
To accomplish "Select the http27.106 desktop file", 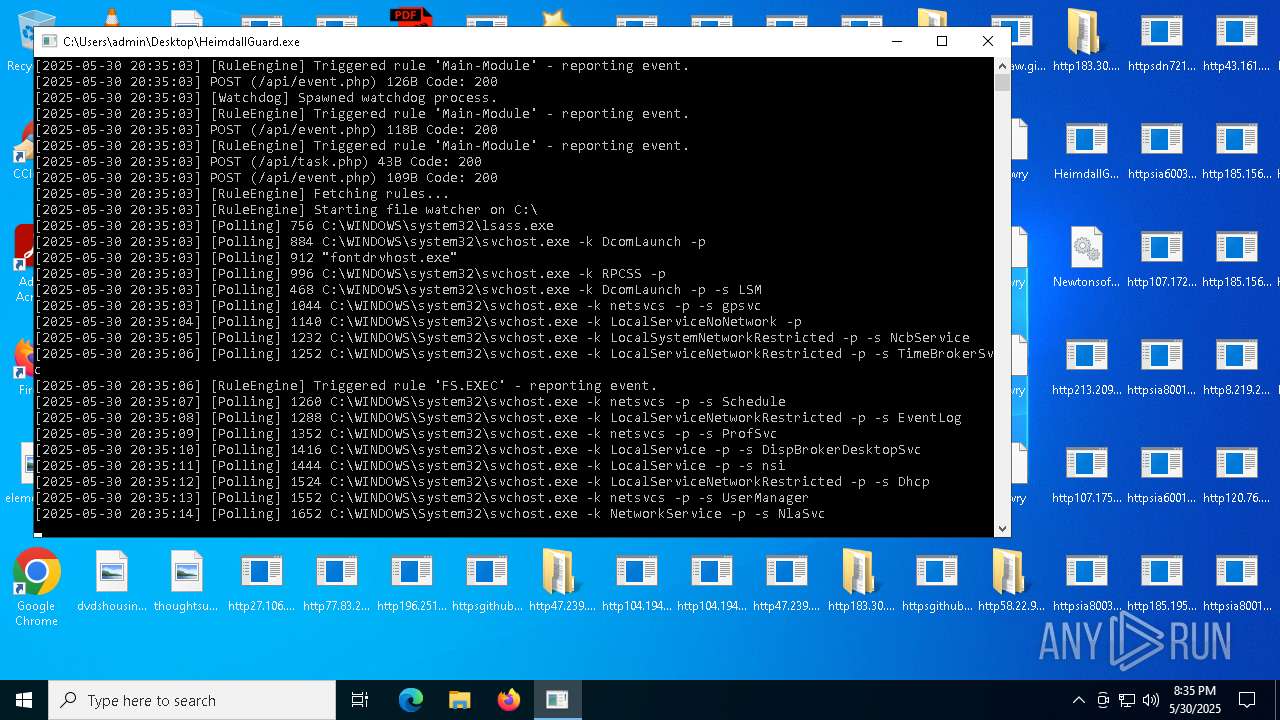I will coord(261,580).
